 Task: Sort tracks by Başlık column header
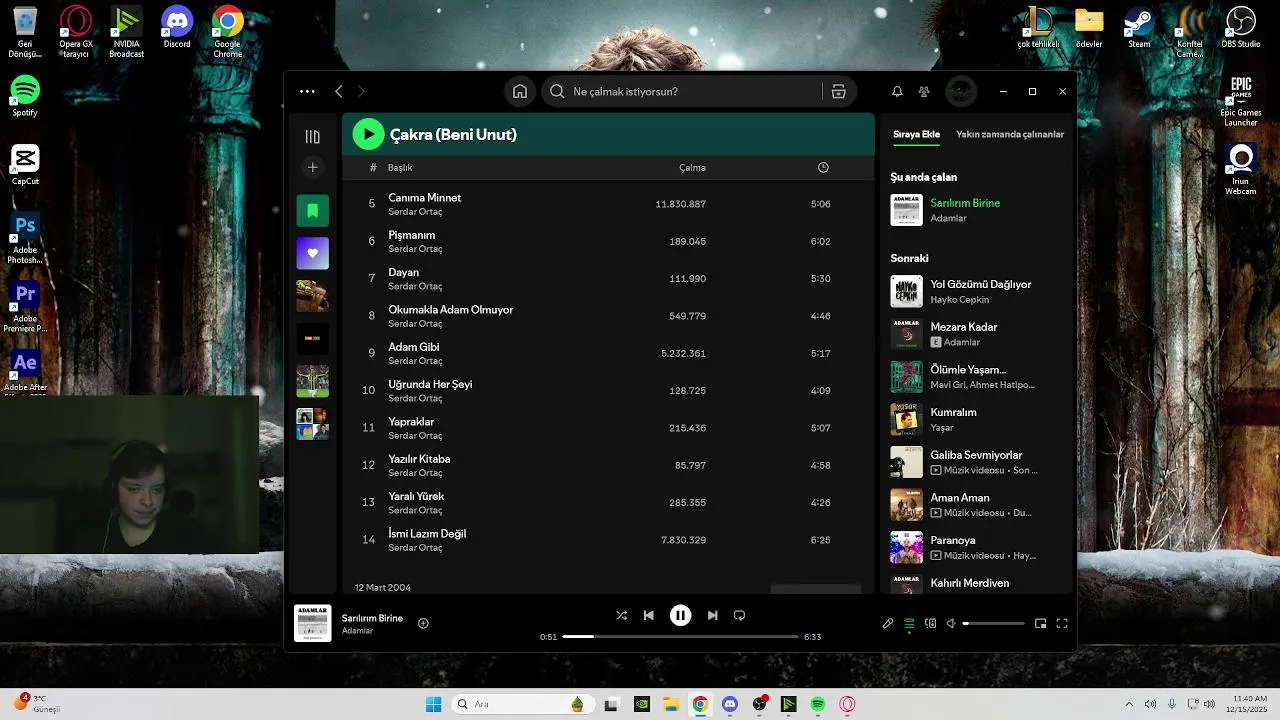(400, 167)
